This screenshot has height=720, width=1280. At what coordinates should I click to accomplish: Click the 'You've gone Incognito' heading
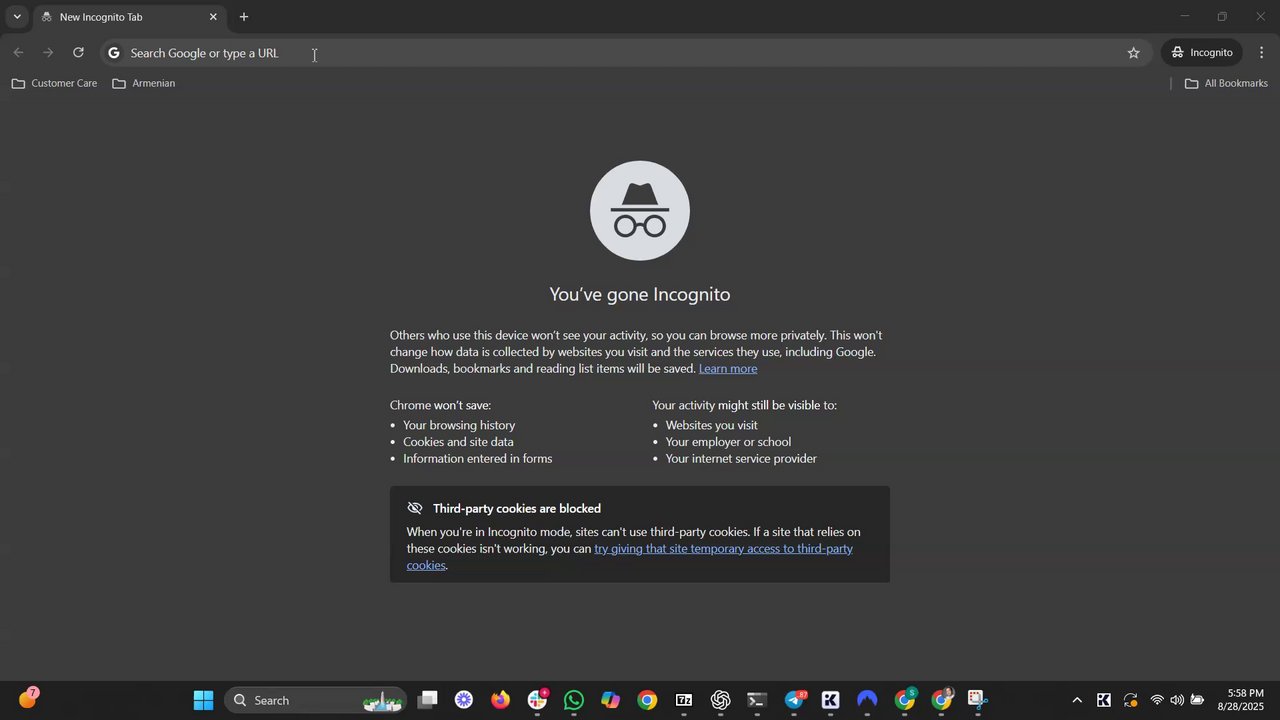coord(640,294)
